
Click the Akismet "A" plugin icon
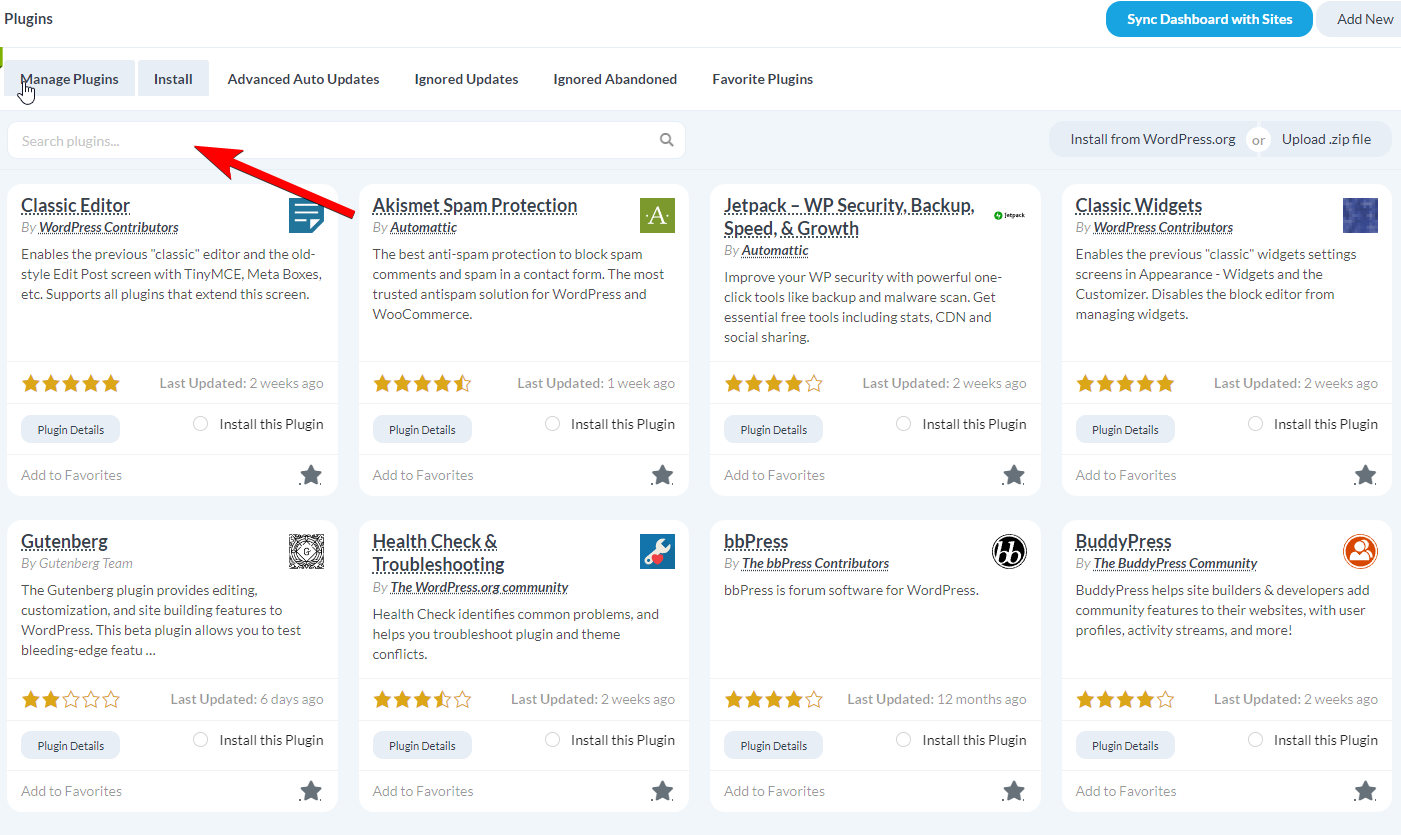point(657,215)
